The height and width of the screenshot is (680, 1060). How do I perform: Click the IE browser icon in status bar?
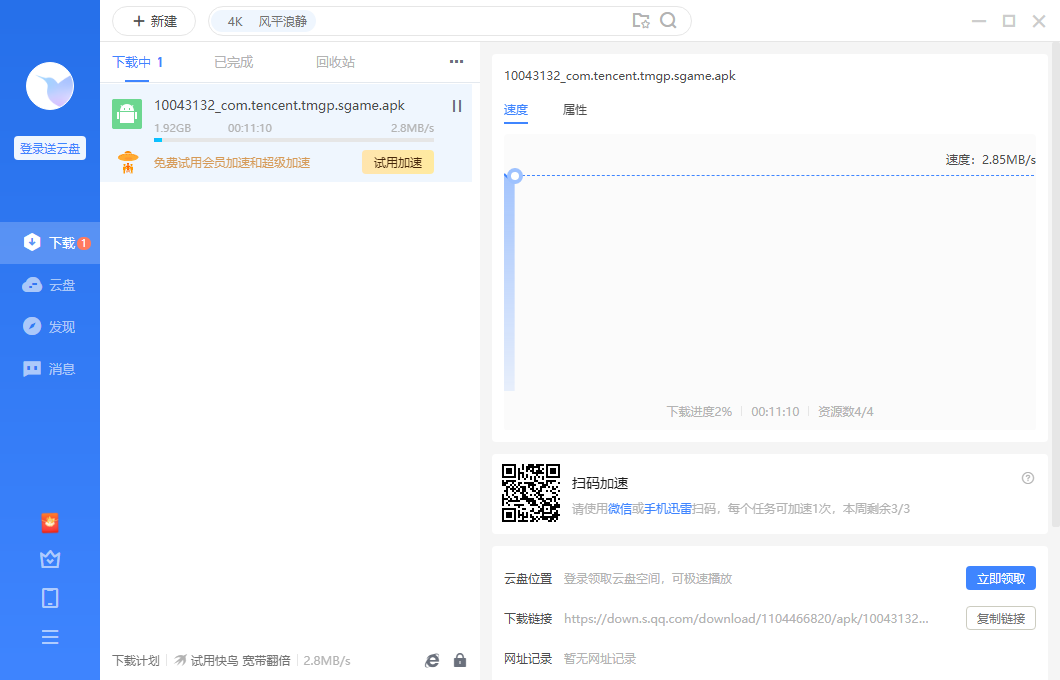pos(432,660)
